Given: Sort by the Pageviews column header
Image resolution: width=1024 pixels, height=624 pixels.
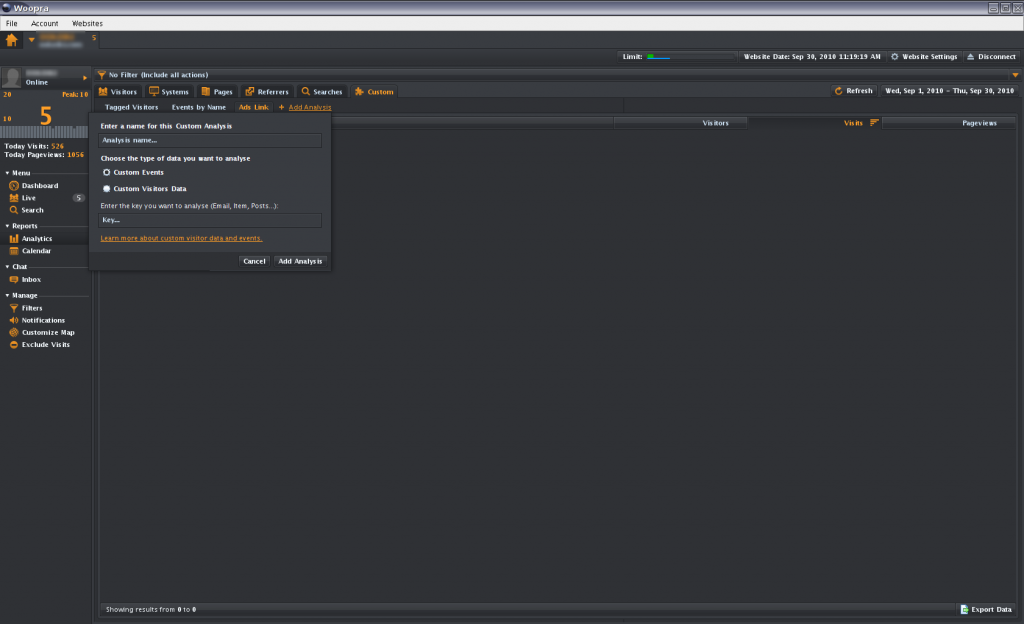Looking at the screenshot, I should click(948, 123).
